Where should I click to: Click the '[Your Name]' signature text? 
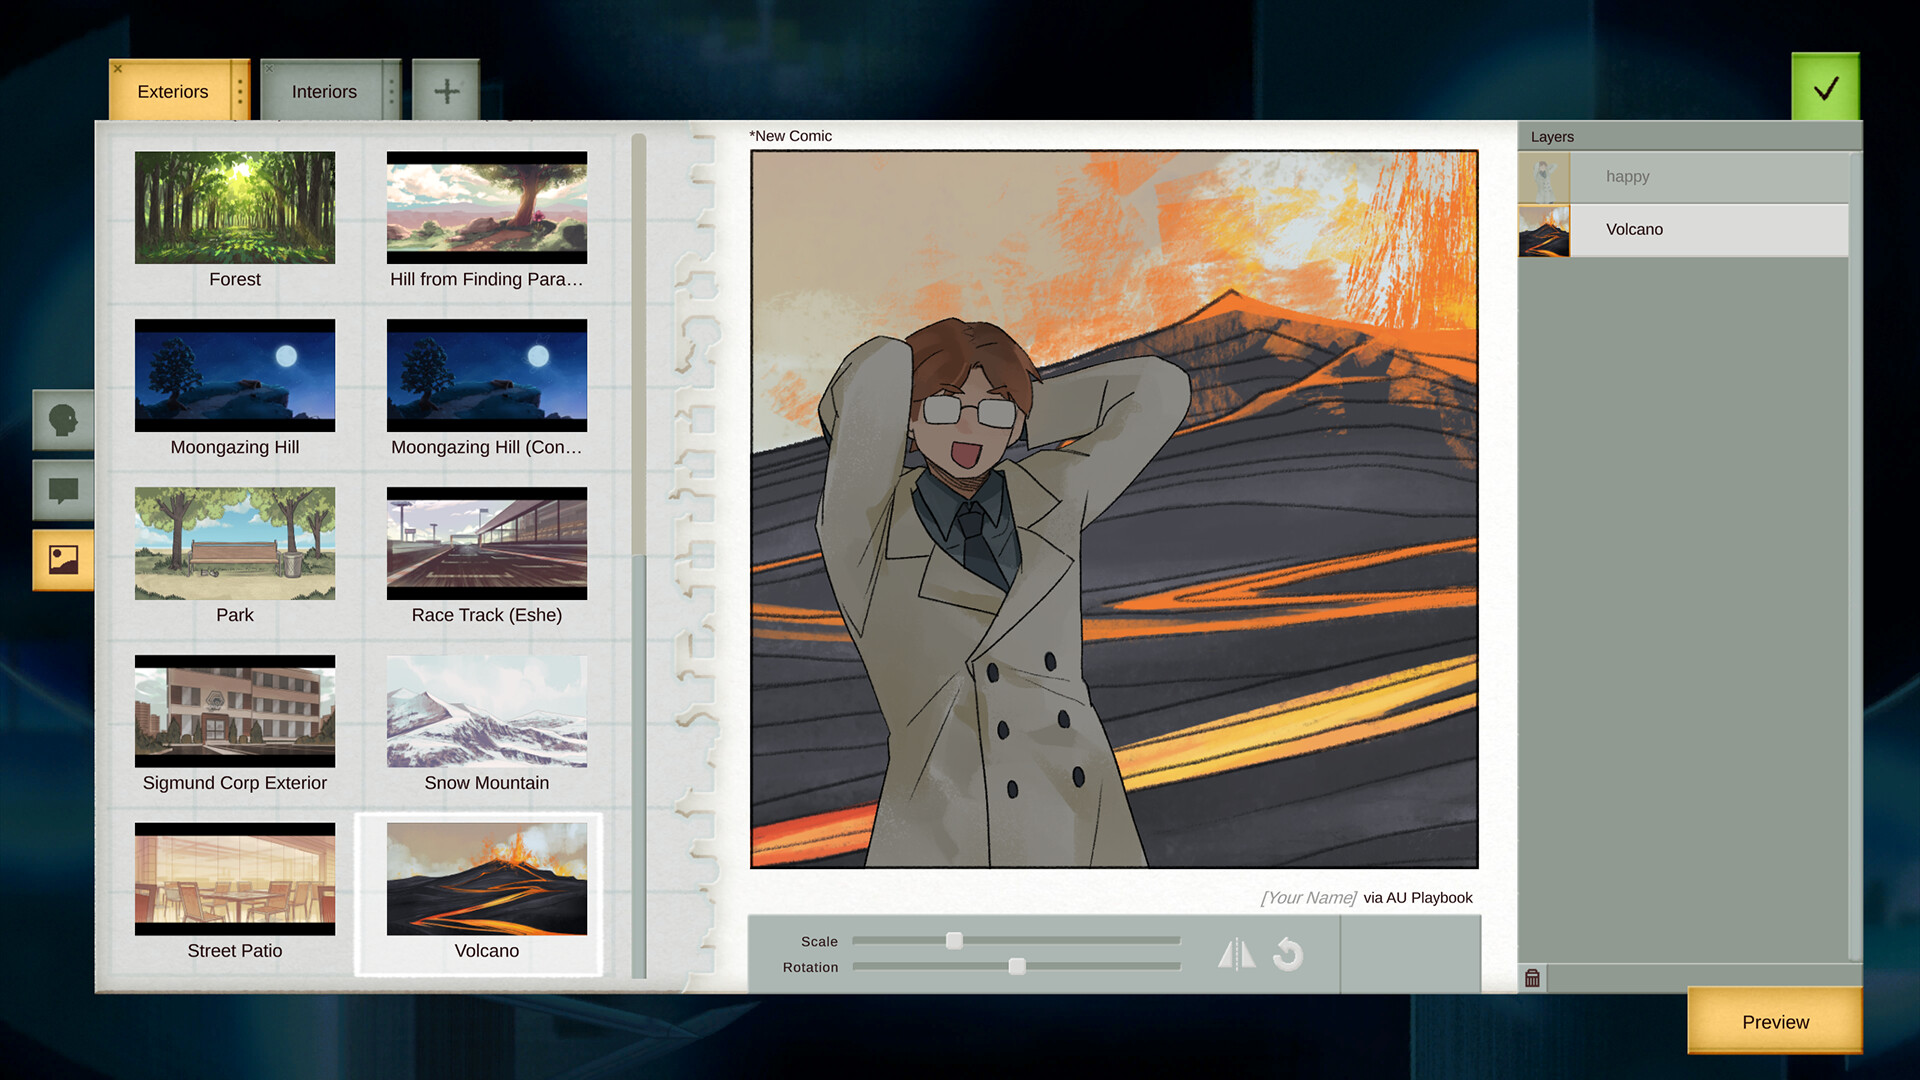(1308, 897)
